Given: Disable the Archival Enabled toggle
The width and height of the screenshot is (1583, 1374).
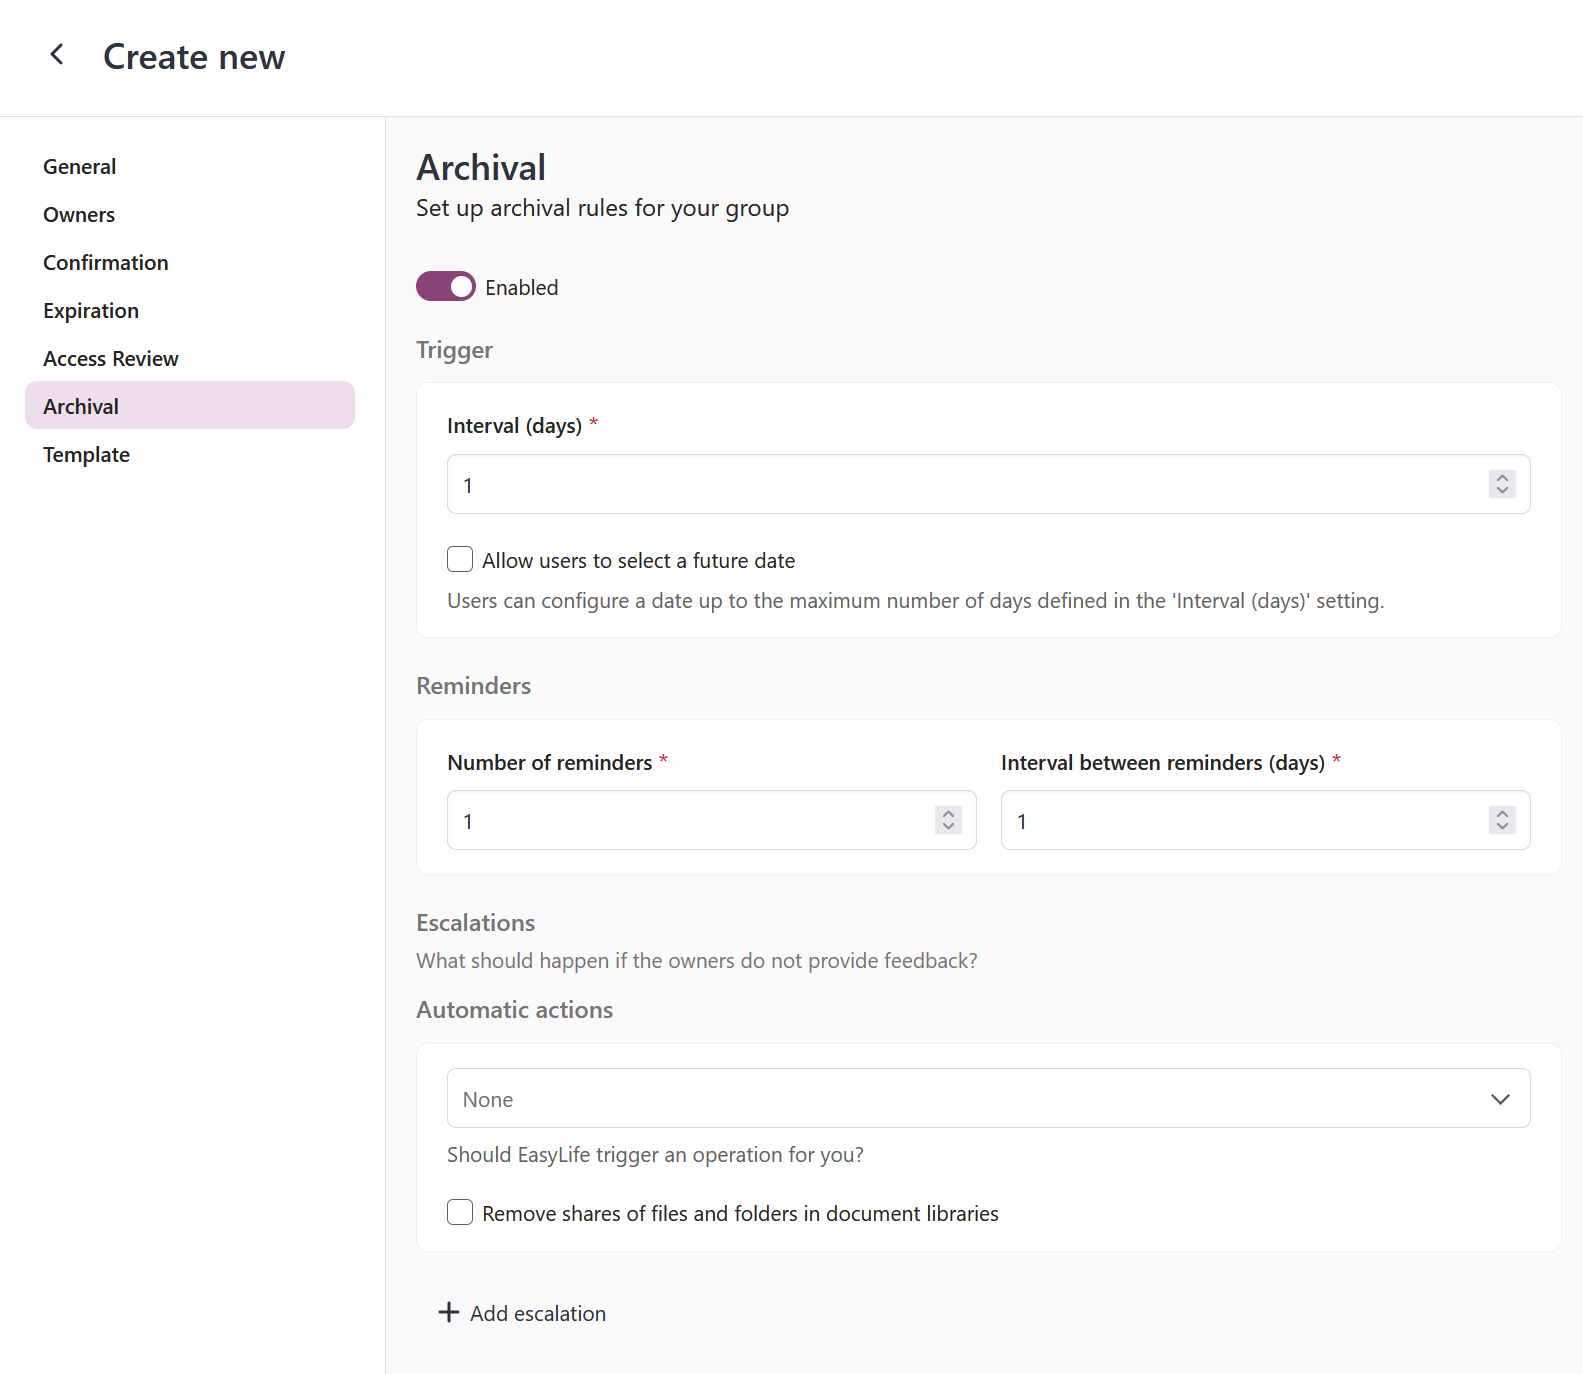Looking at the screenshot, I should pos(446,287).
